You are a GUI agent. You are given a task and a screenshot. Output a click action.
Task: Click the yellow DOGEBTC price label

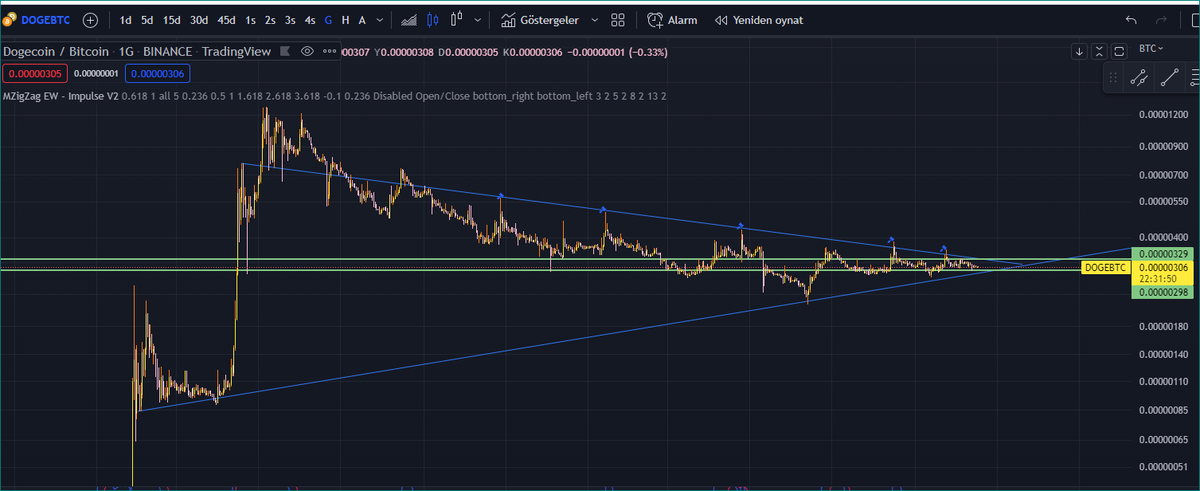pyautogui.click(x=1106, y=268)
